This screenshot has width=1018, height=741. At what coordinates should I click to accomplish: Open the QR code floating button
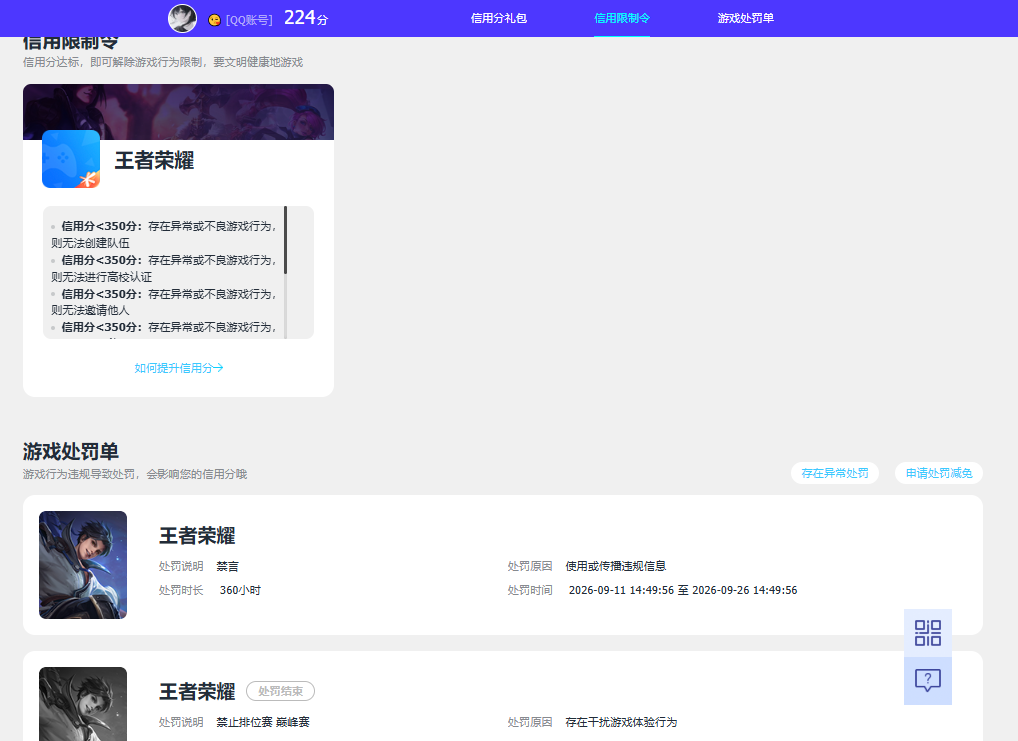point(928,633)
